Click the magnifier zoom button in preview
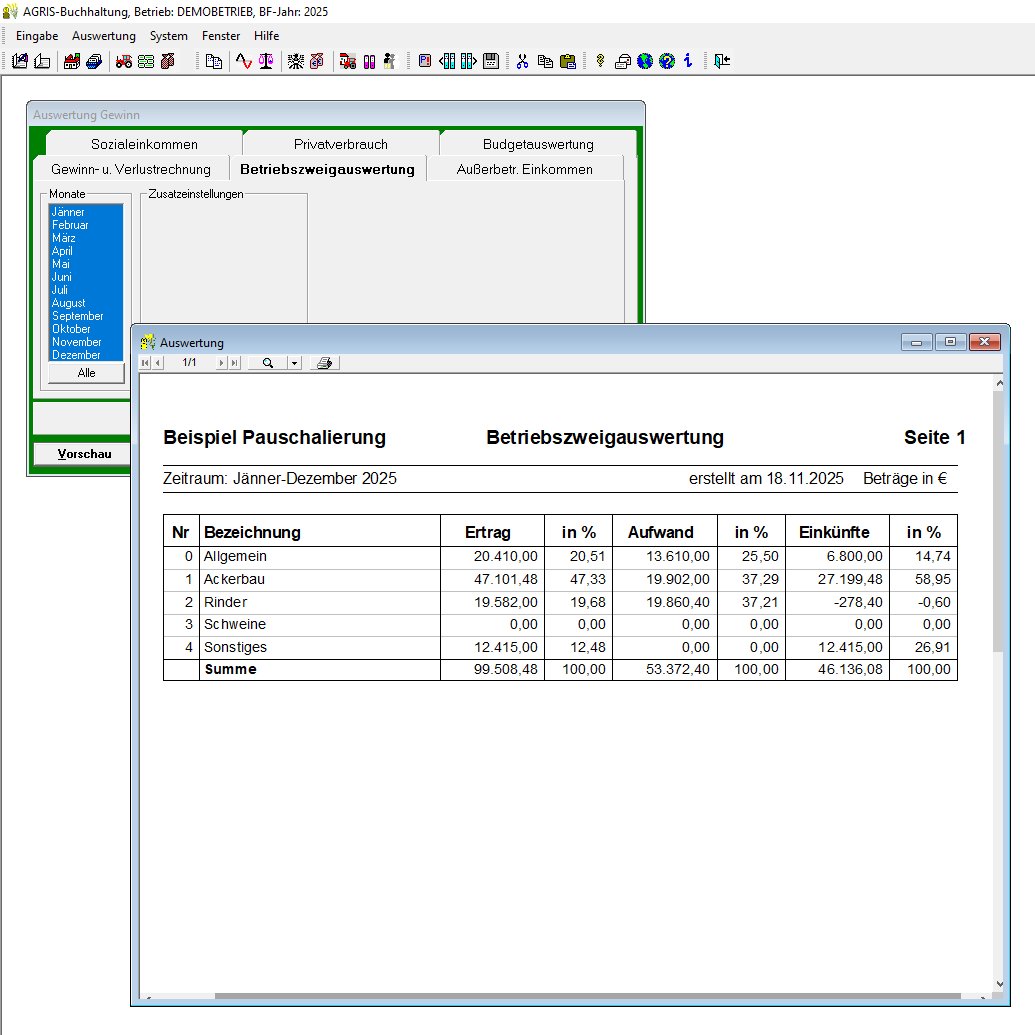Image resolution: width=1035 pixels, height=1035 pixels. (x=267, y=363)
